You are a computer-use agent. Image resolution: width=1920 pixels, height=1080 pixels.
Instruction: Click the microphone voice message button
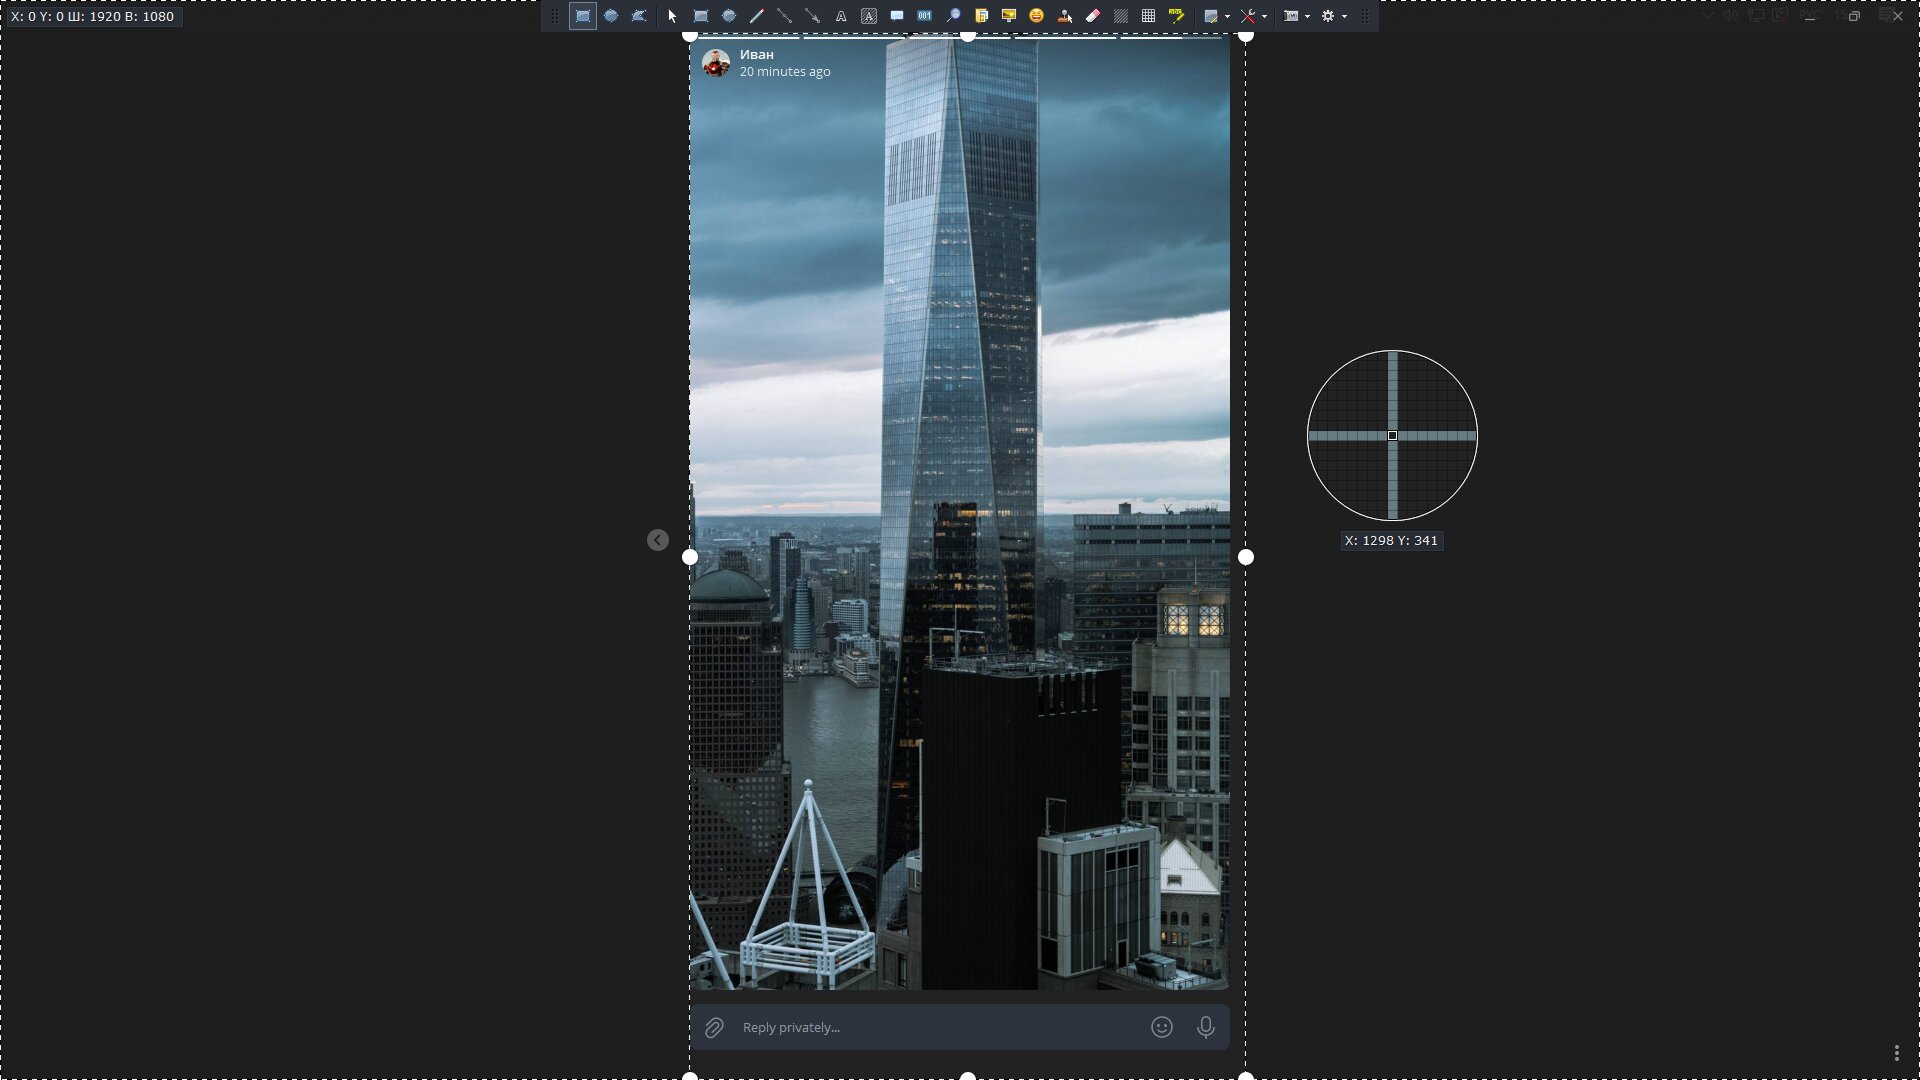click(x=1206, y=1027)
